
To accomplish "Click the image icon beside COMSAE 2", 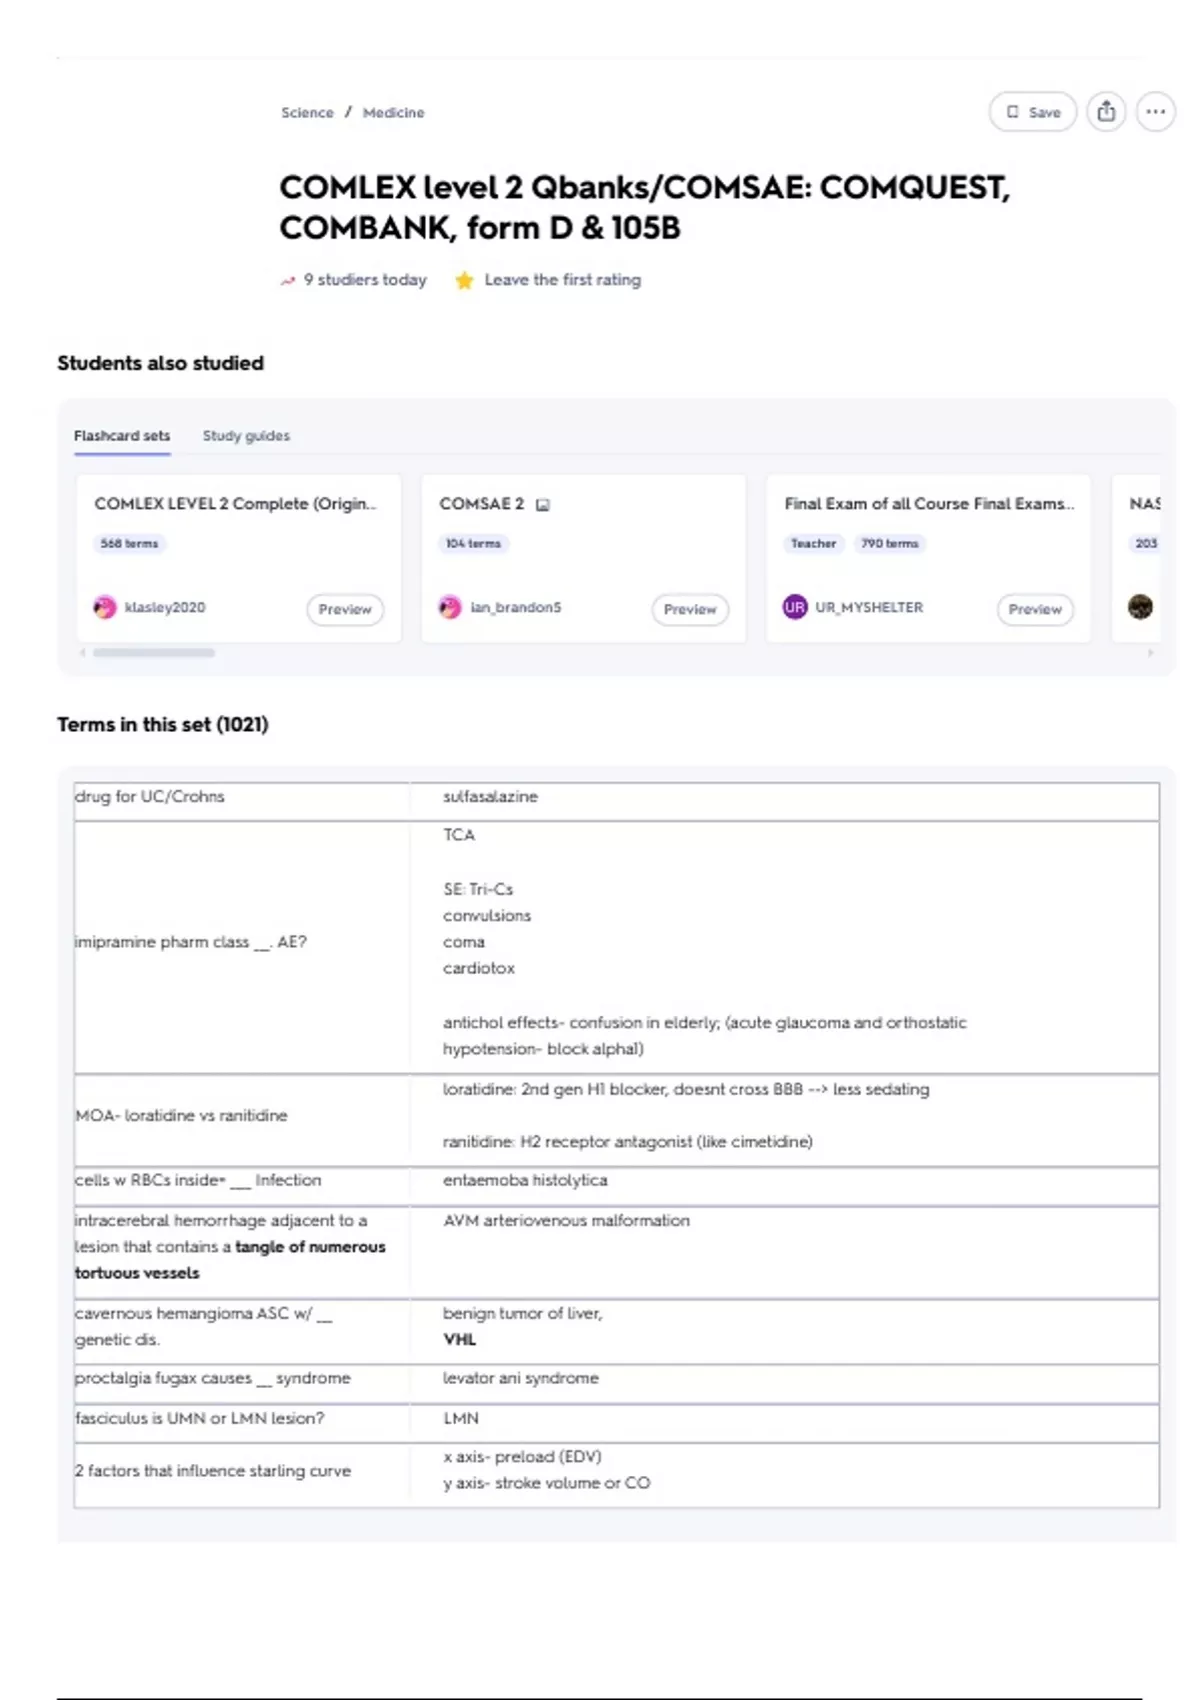I will point(543,505).
